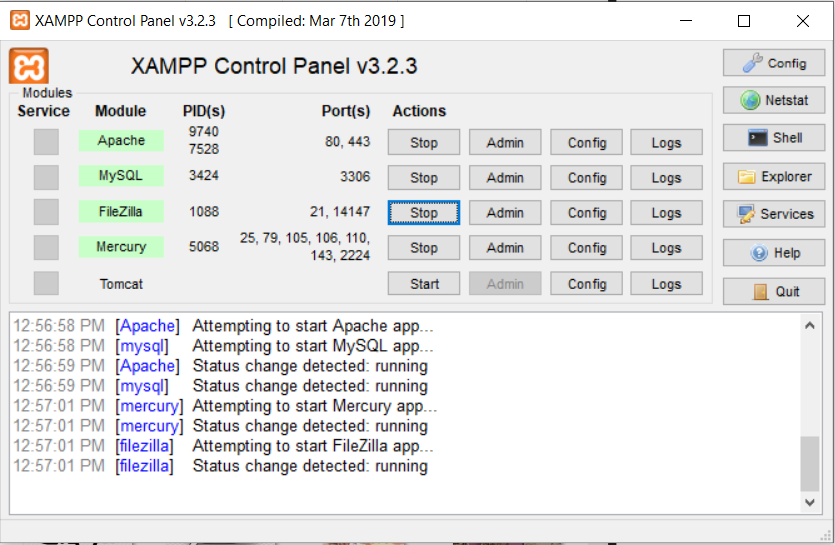Open Services with the services icon

[774, 214]
